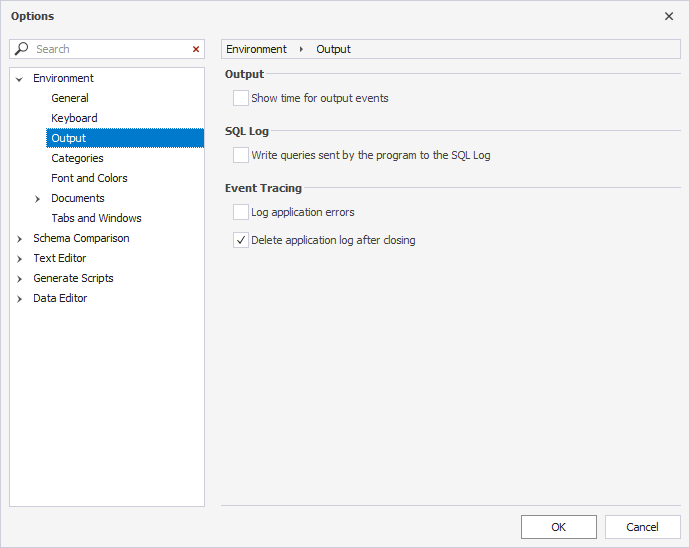The height and width of the screenshot is (548, 690).
Task: Expand the Documents node
Action: pos(37,199)
